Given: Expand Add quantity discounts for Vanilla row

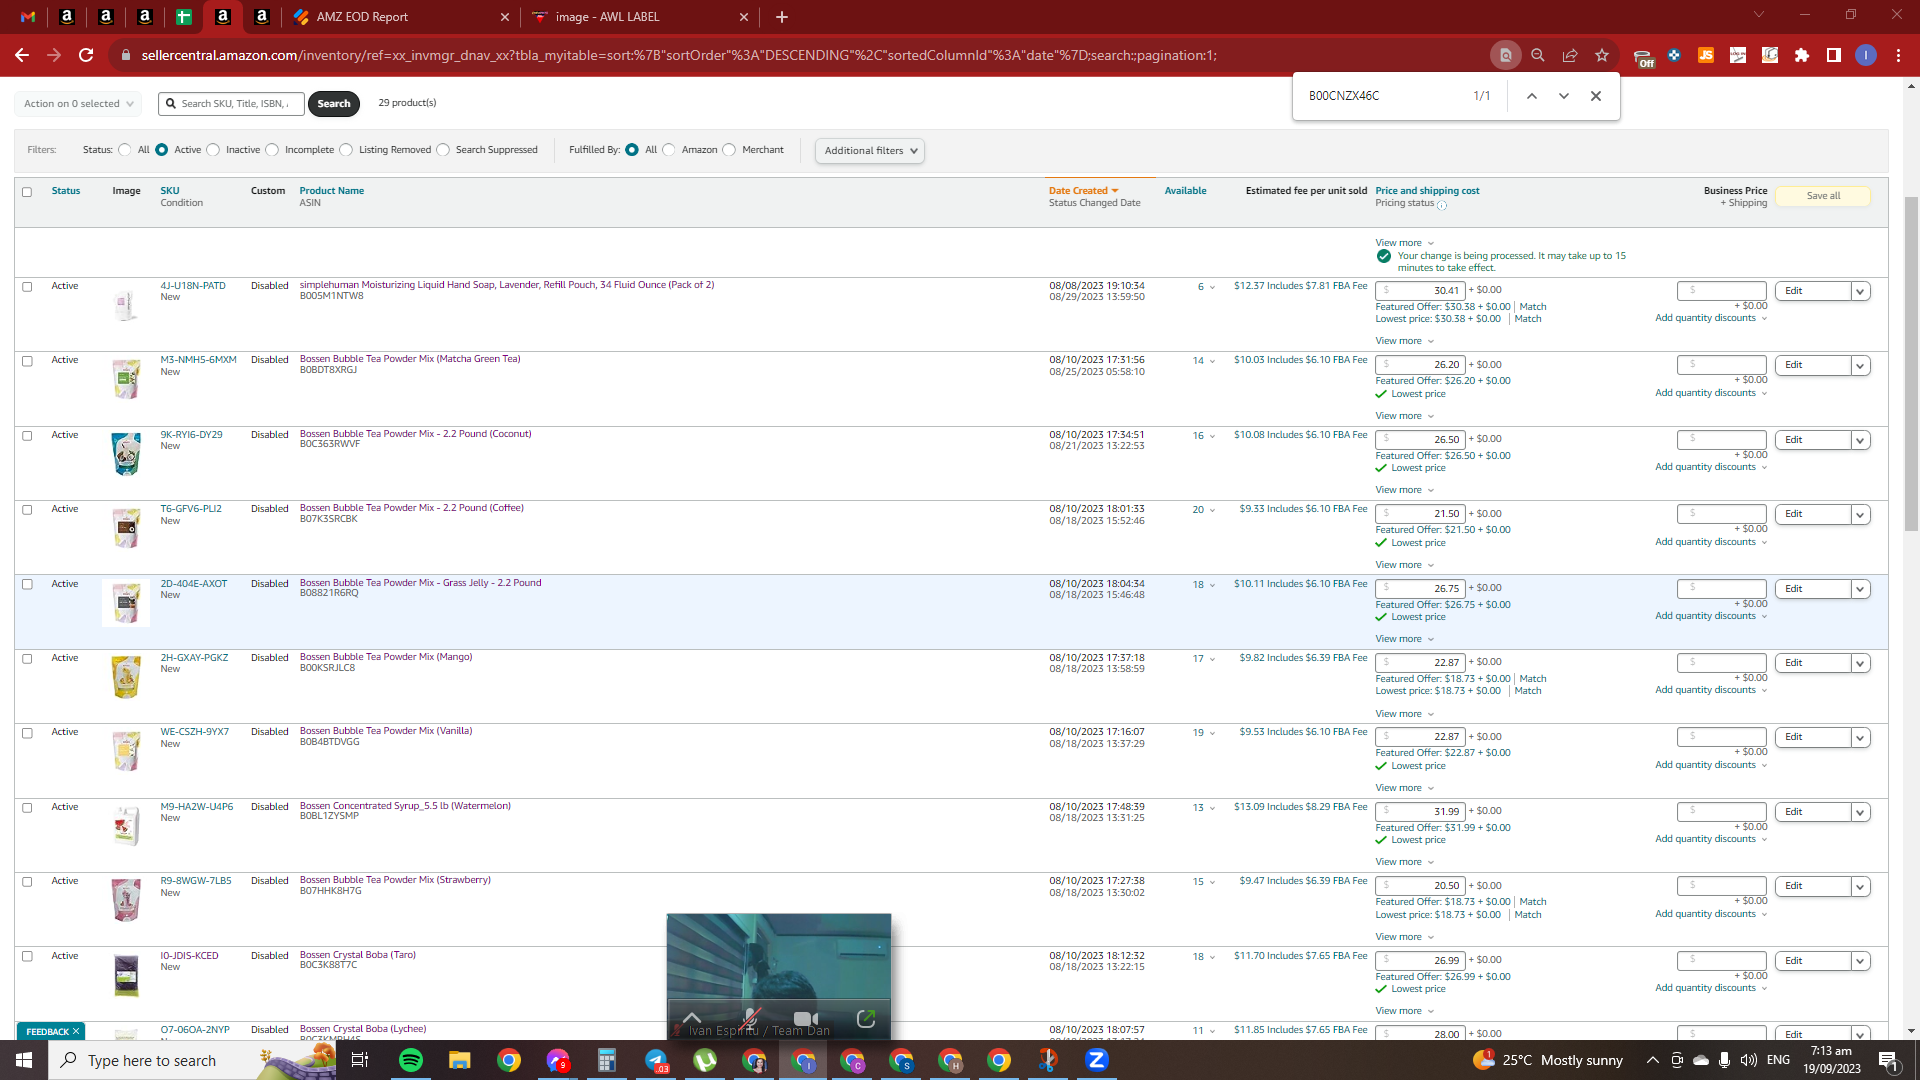Looking at the screenshot, I should [x=1711, y=765].
